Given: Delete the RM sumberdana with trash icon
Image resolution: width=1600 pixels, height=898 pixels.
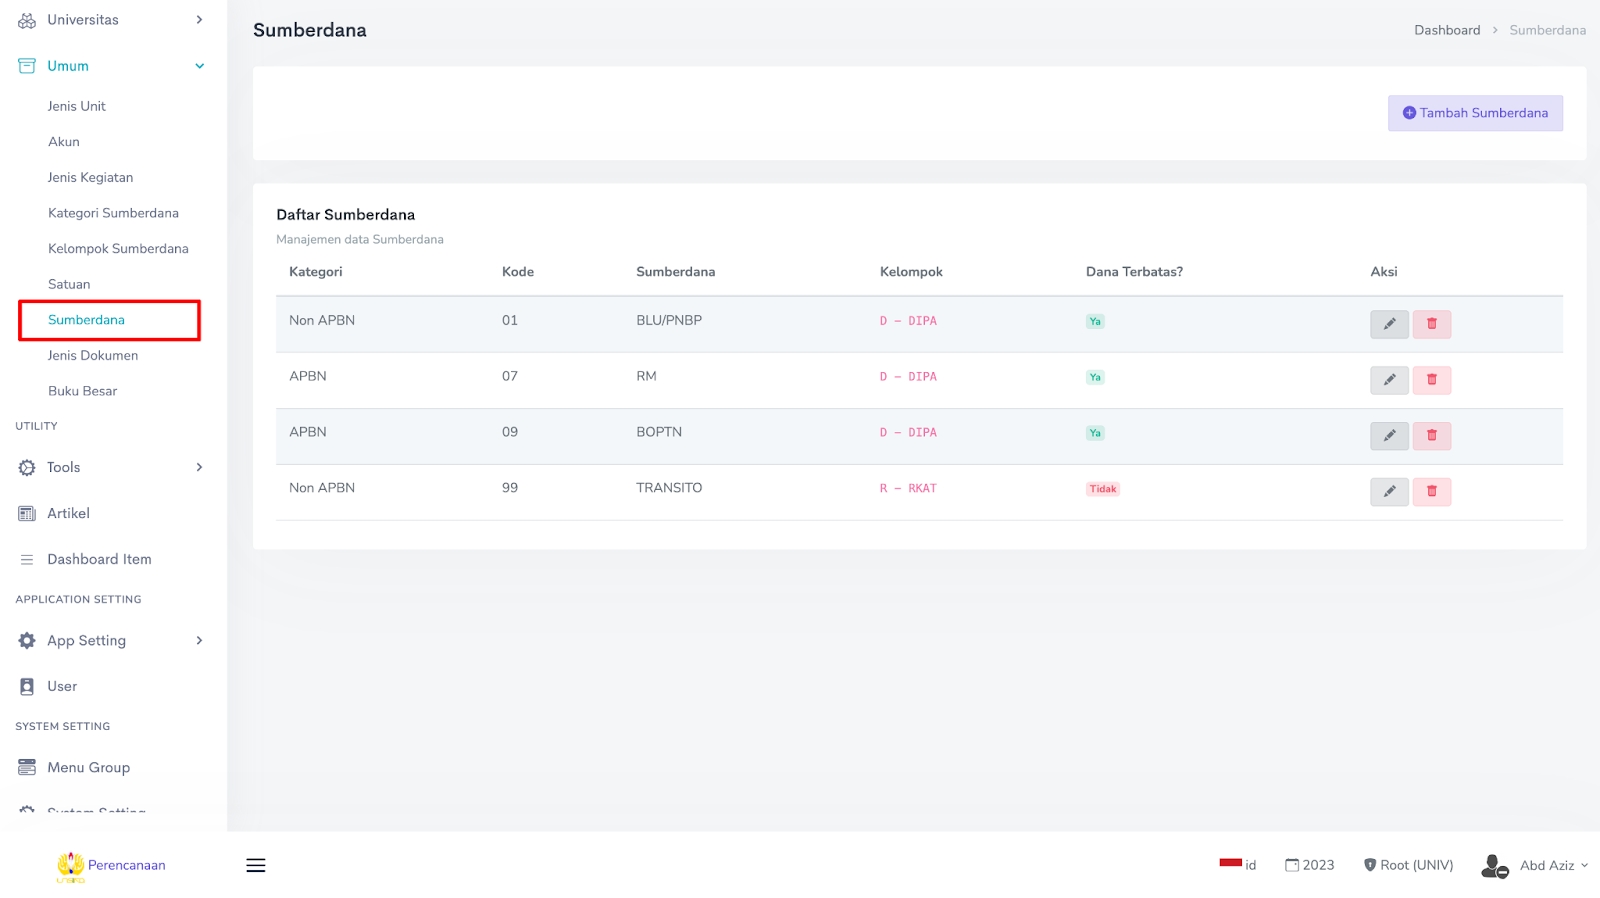Looking at the screenshot, I should [x=1431, y=380].
